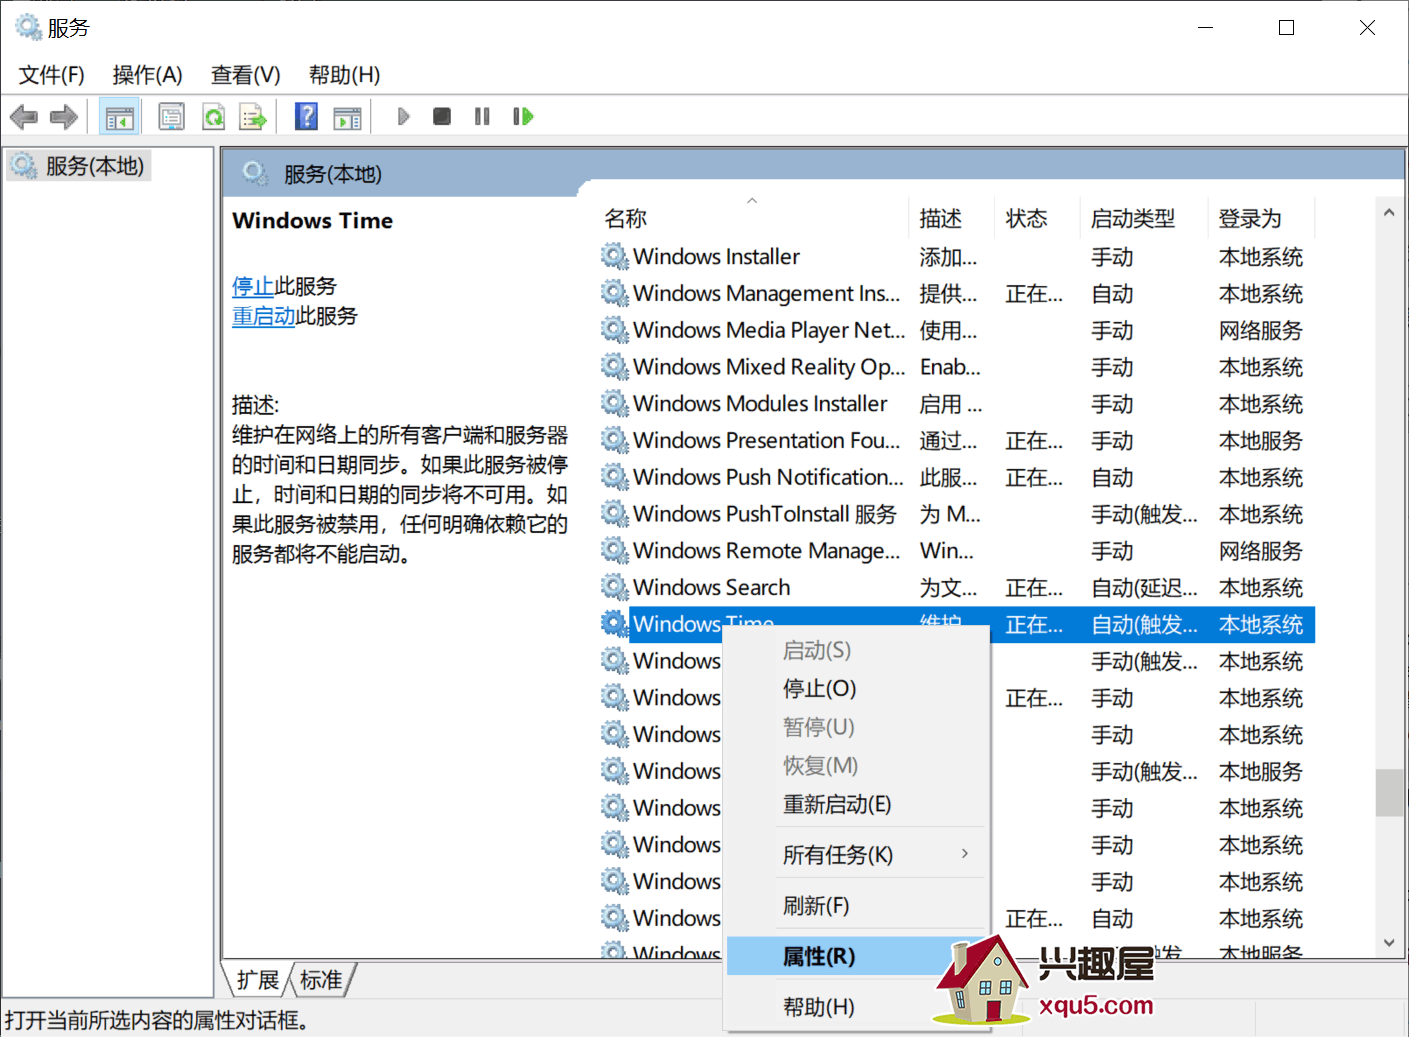This screenshot has height=1037, width=1409.
Task: Click the Restart Service toolbar icon
Action: pyautogui.click(x=523, y=117)
